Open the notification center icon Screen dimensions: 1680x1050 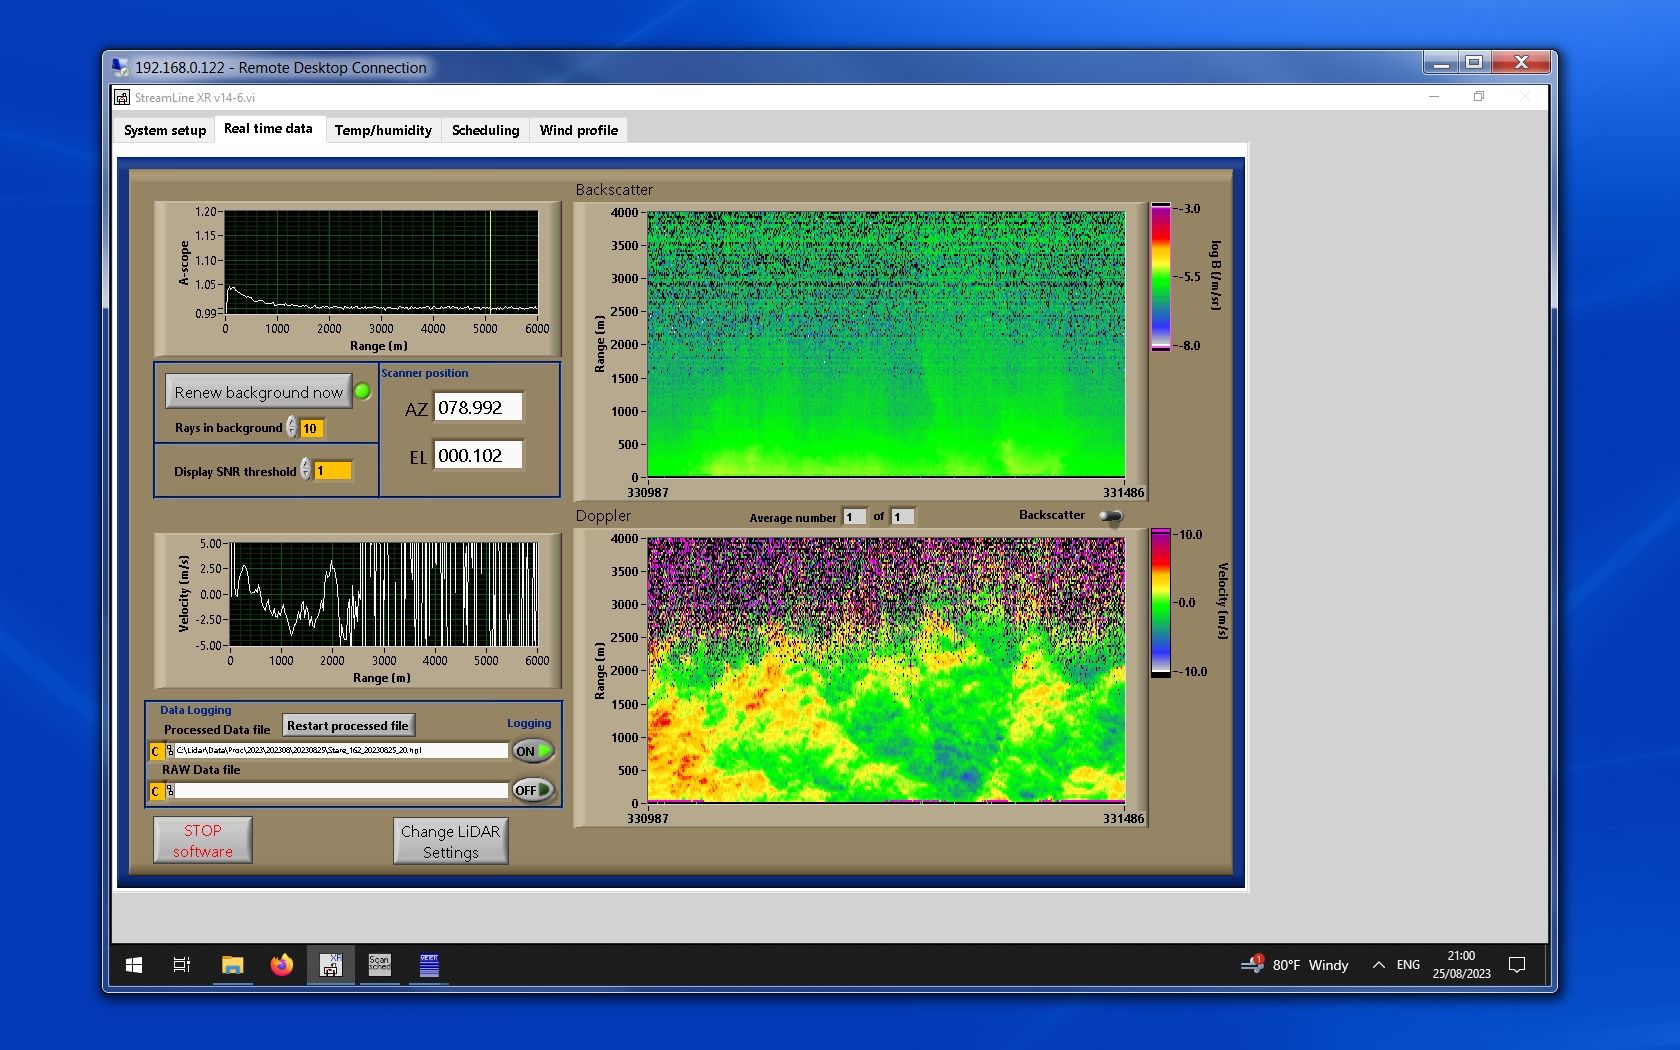tap(1516, 965)
